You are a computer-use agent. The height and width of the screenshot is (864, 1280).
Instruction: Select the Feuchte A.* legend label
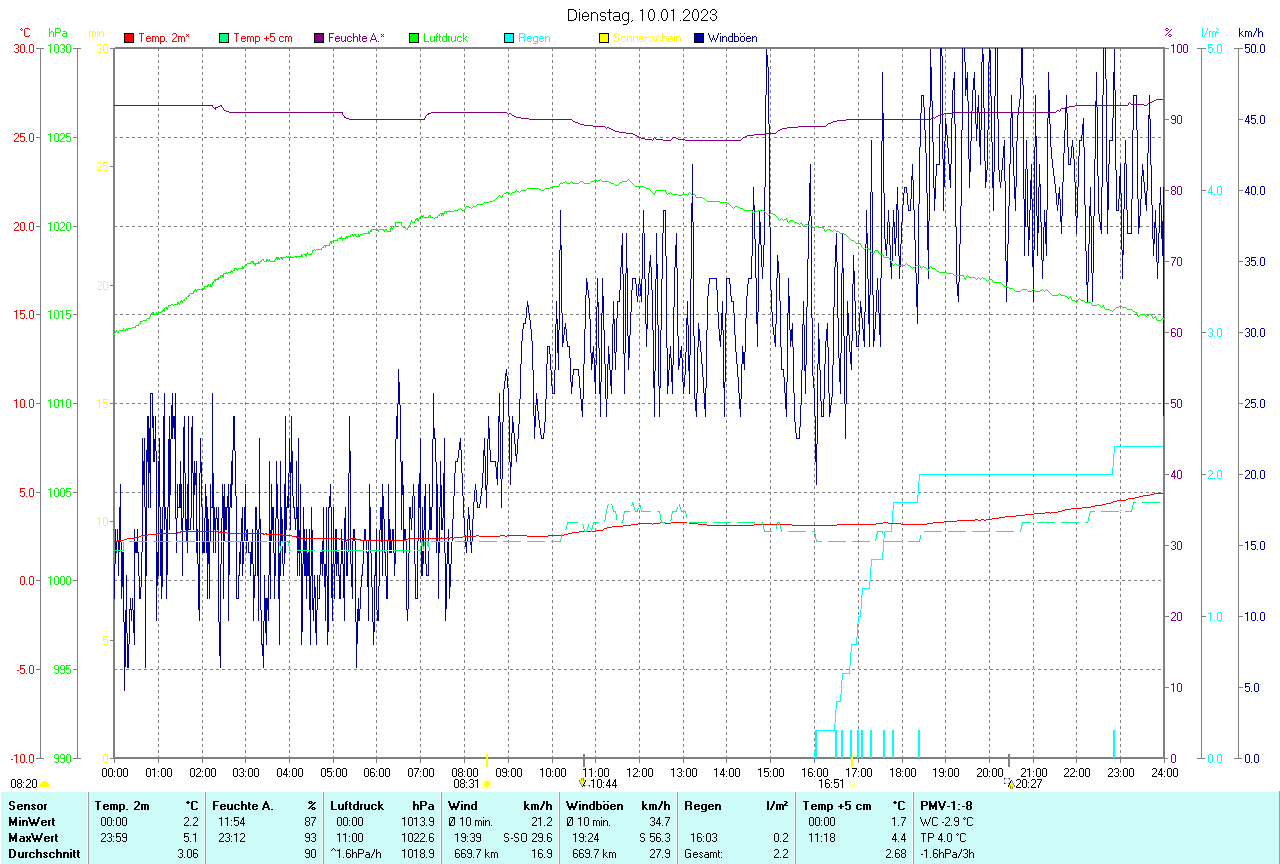pos(356,38)
